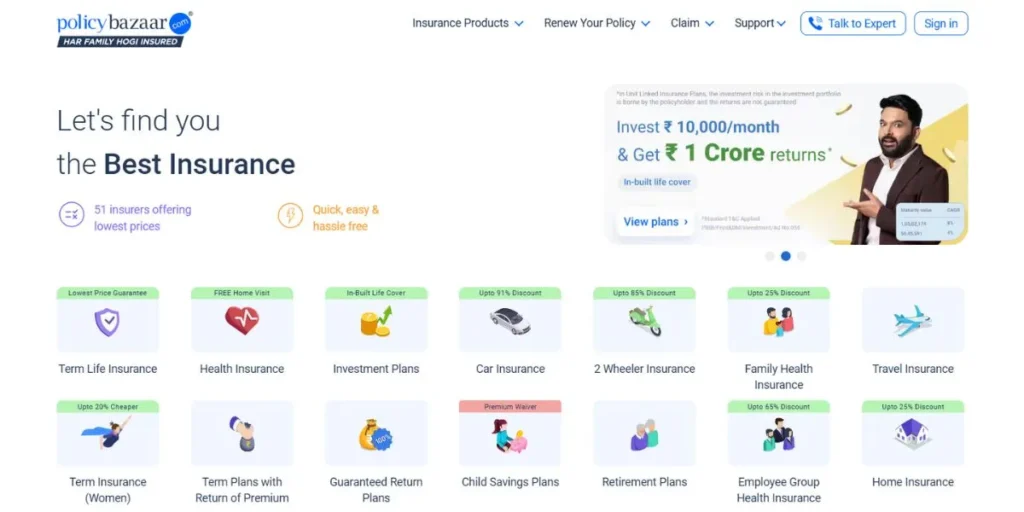Image resolution: width=1024 pixels, height=512 pixels.
Task: Open the Home Insurance house icon
Action: coord(913,434)
